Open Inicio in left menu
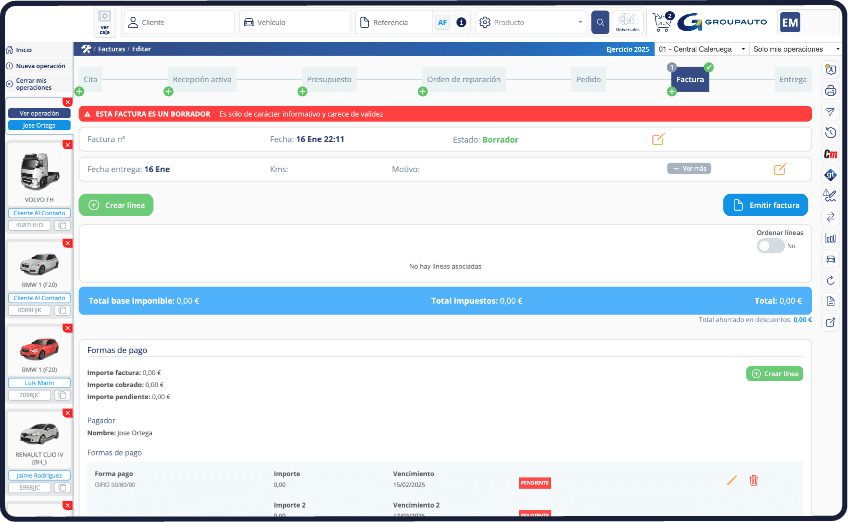This screenshot has height=522, width=848. tap(23, 50)
